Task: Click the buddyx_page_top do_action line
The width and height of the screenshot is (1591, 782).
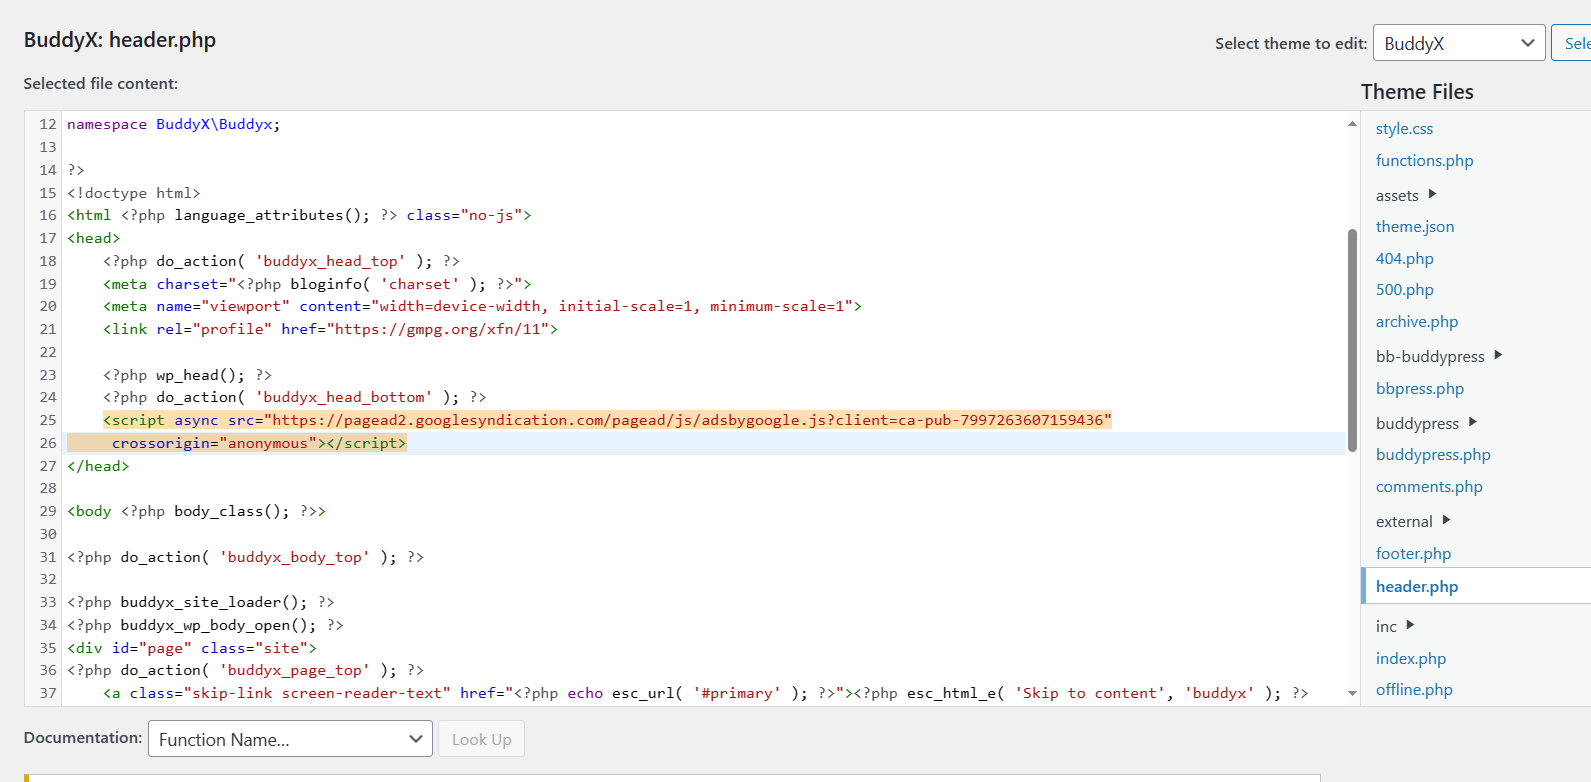Action: (245, 670)
